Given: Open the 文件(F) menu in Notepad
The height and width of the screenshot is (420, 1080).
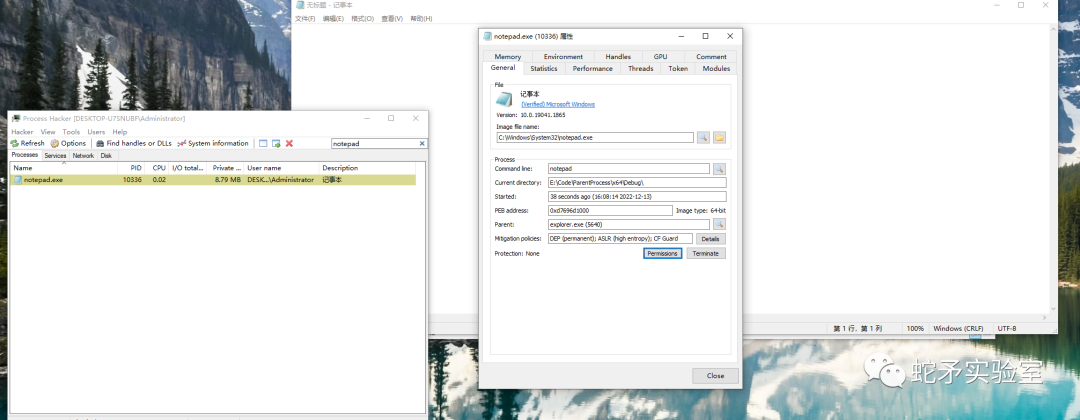Looking at the screenshot, I should coord(305,19).
